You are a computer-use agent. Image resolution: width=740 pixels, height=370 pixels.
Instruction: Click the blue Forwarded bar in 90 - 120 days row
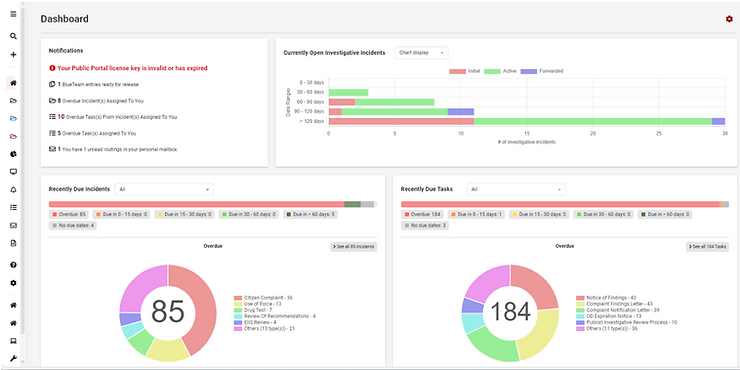pyautogui.click(x=461, y=112)
